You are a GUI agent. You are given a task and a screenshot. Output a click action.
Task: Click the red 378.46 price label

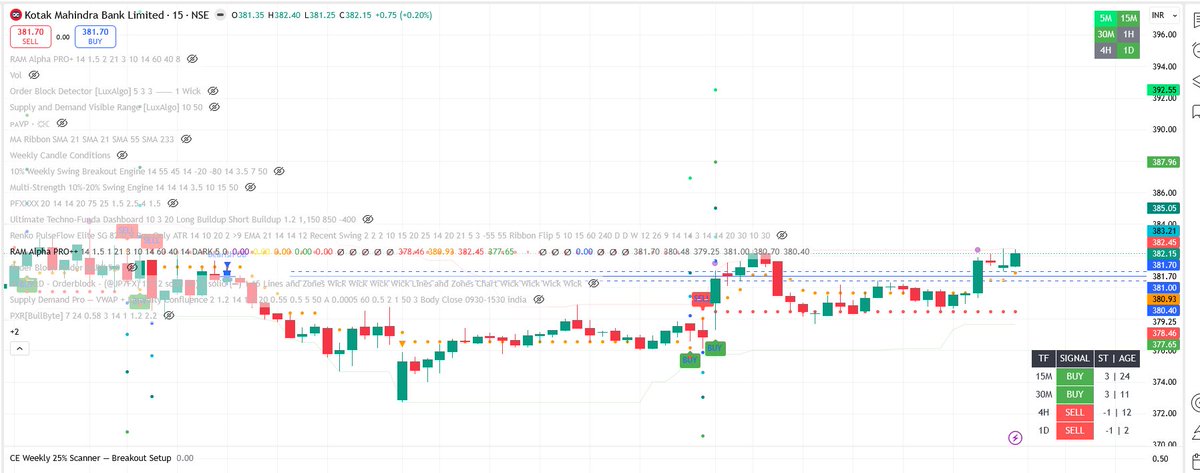1166,333
